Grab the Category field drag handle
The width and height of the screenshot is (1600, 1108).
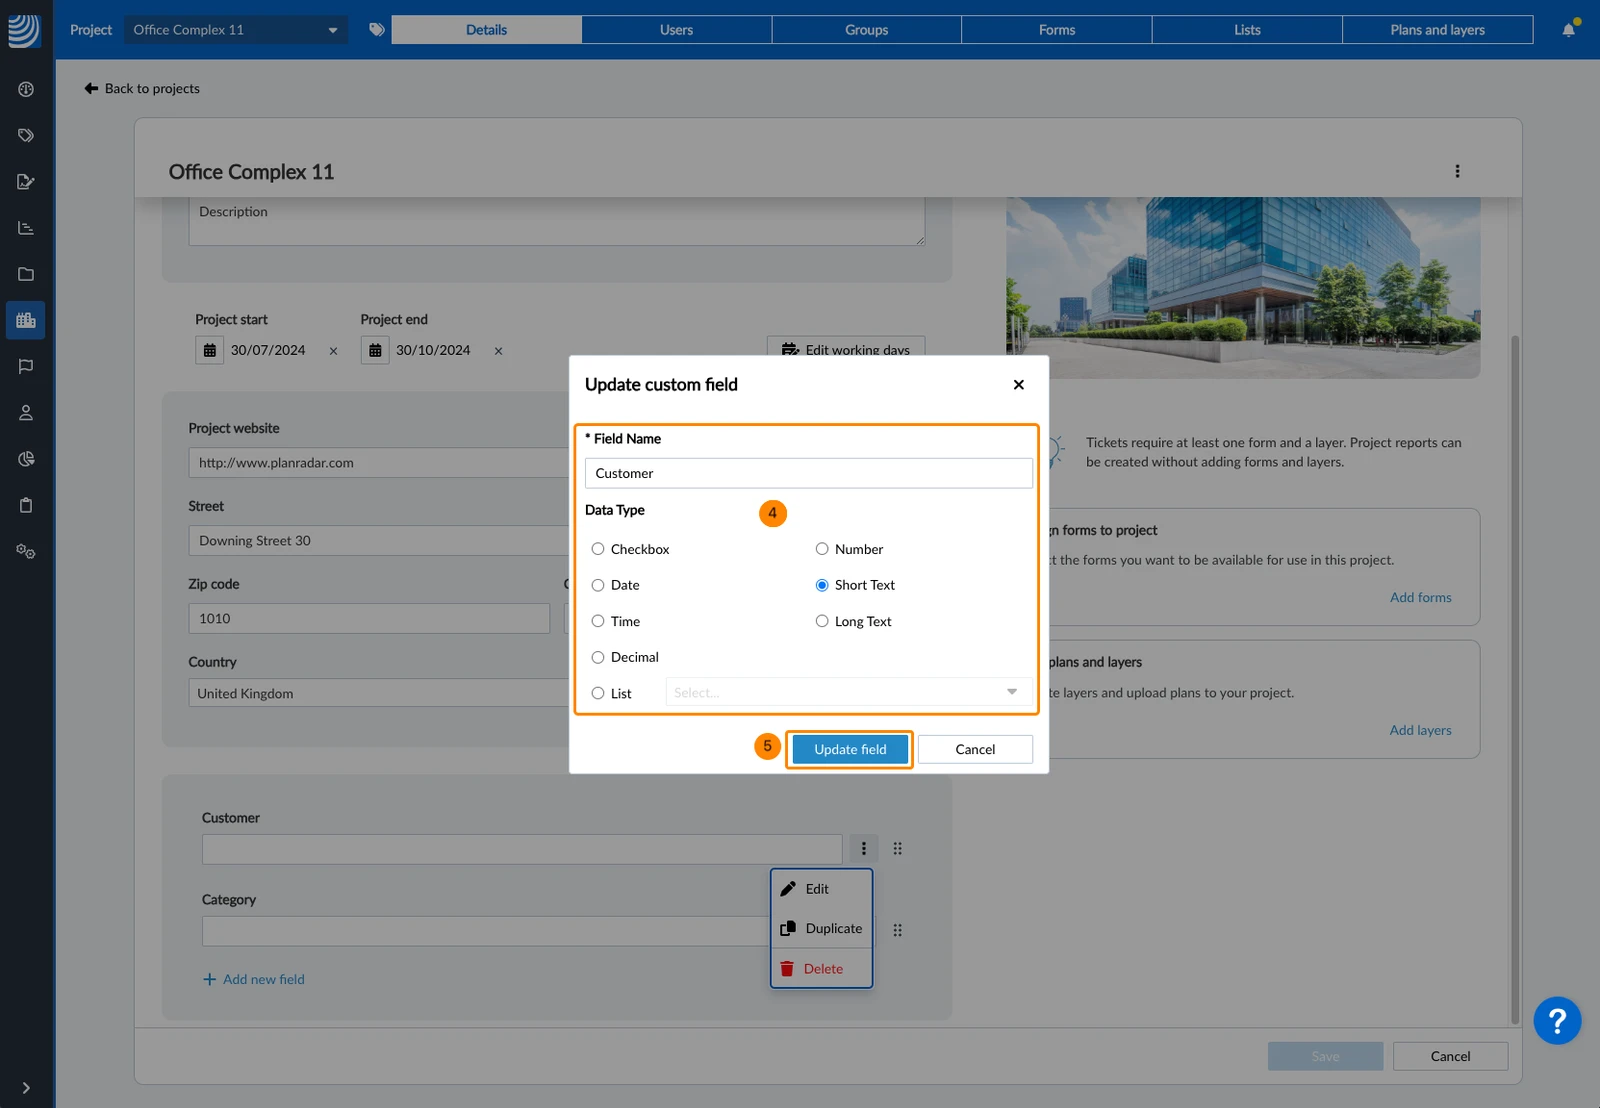click(897, 930)
